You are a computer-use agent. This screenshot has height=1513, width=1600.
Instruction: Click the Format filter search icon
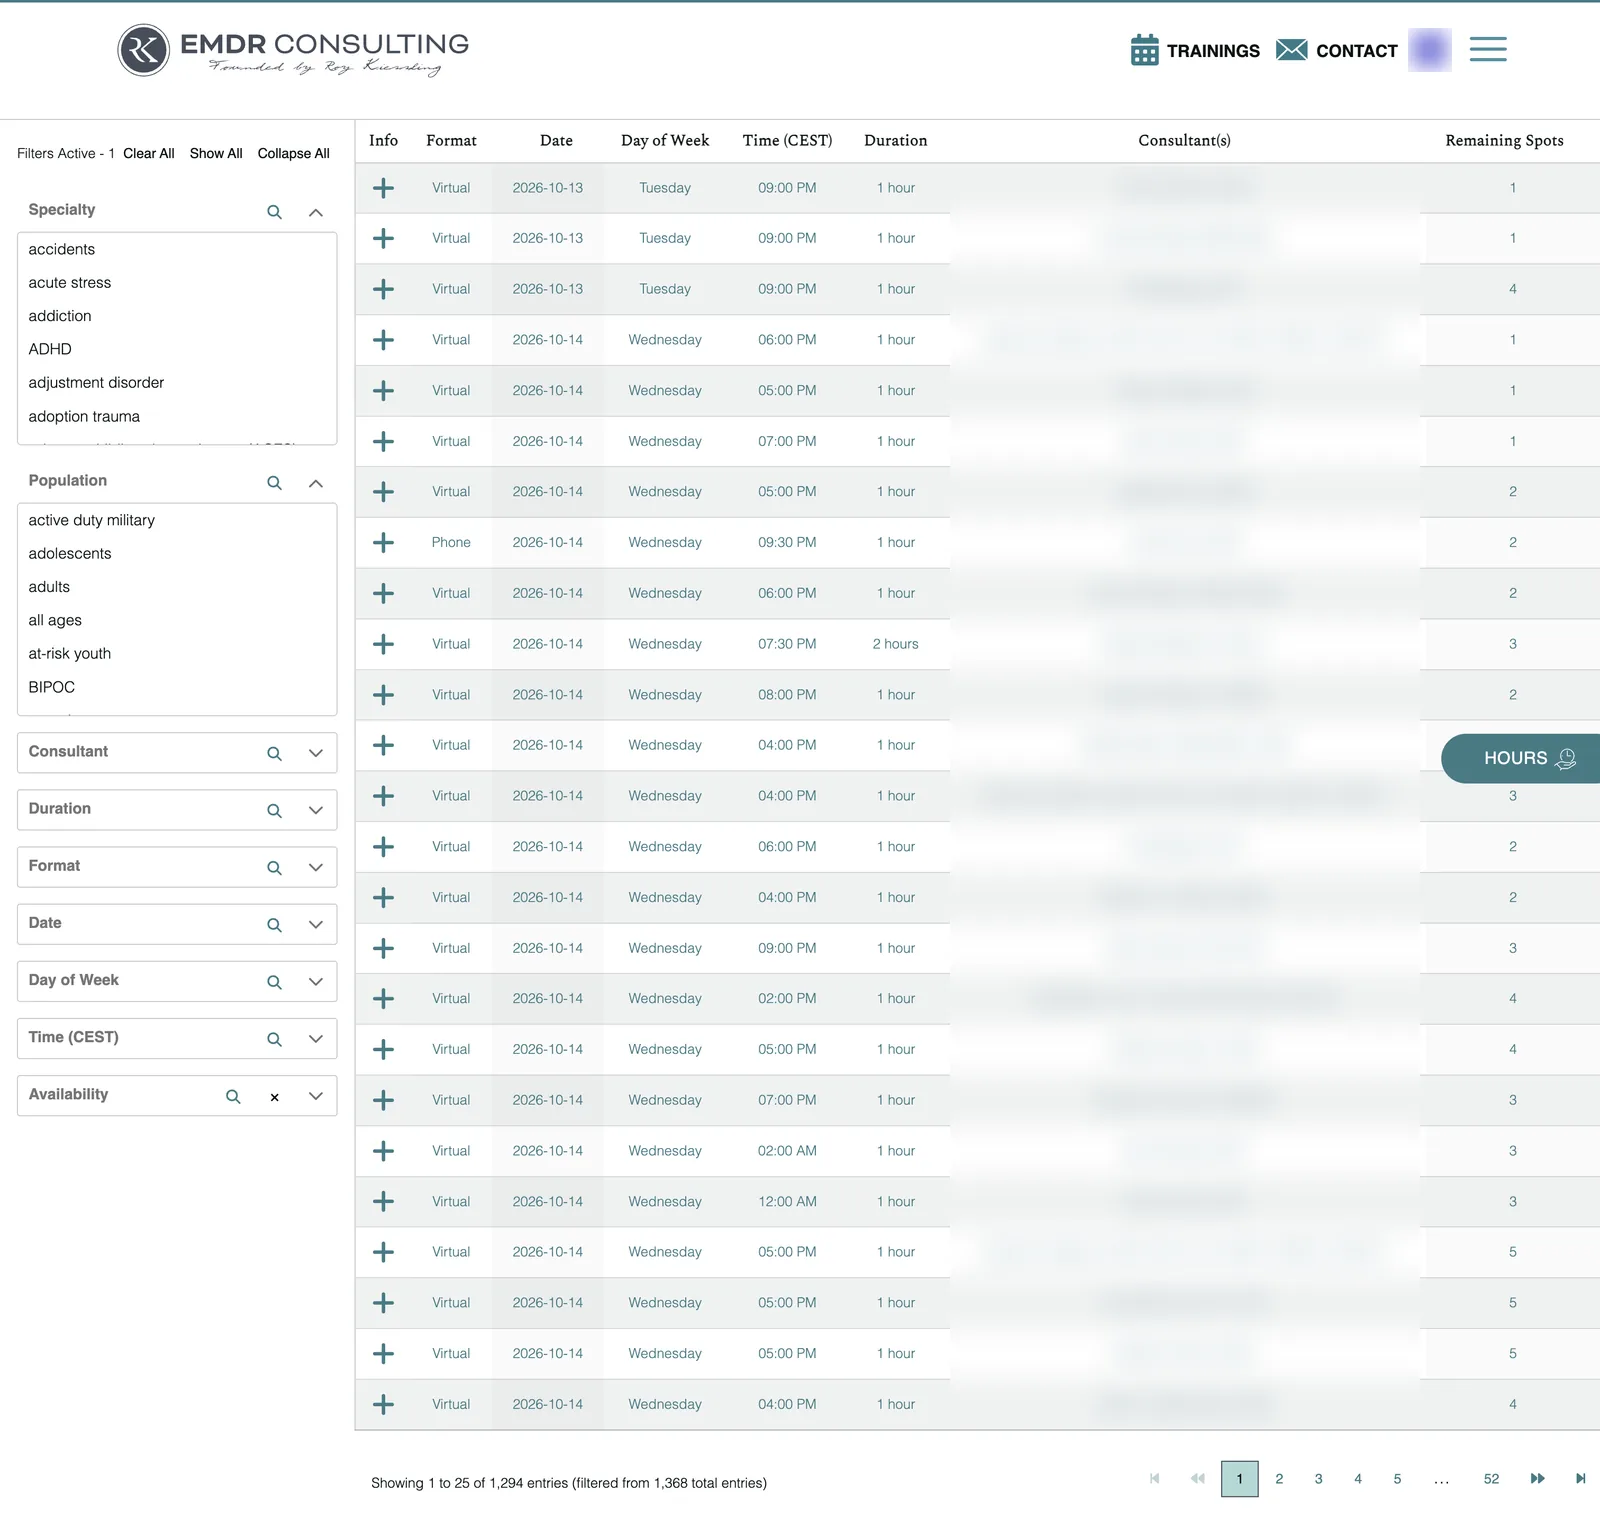(274, 868)
